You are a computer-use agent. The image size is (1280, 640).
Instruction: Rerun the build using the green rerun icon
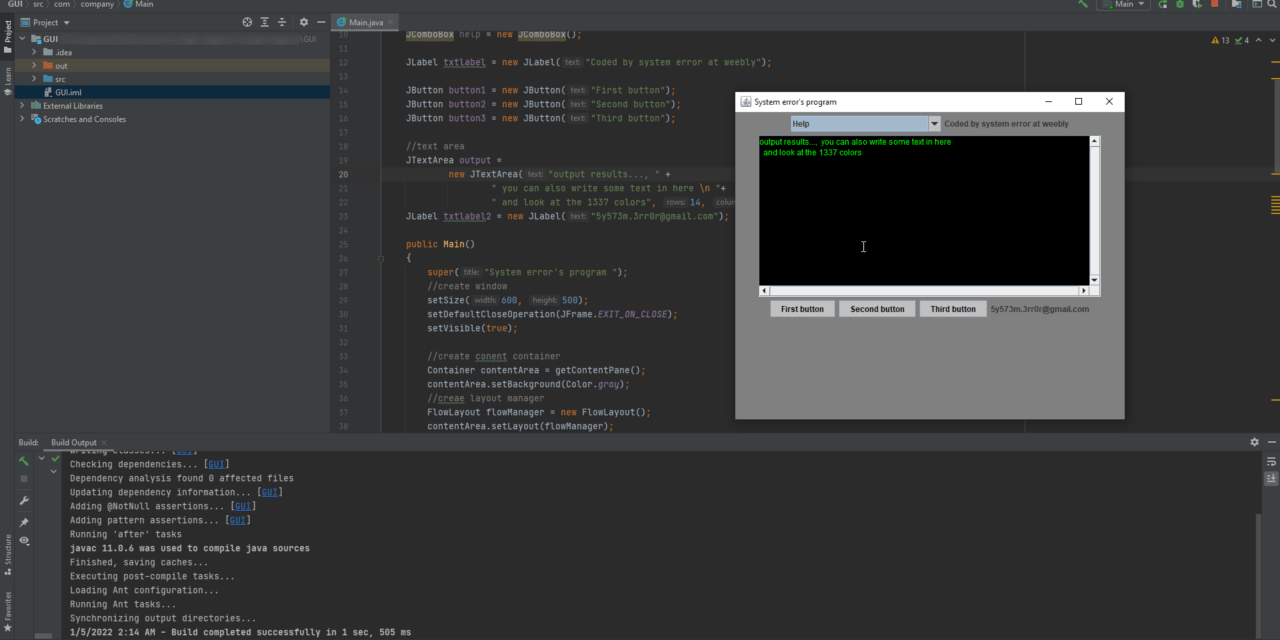[24, 462]
